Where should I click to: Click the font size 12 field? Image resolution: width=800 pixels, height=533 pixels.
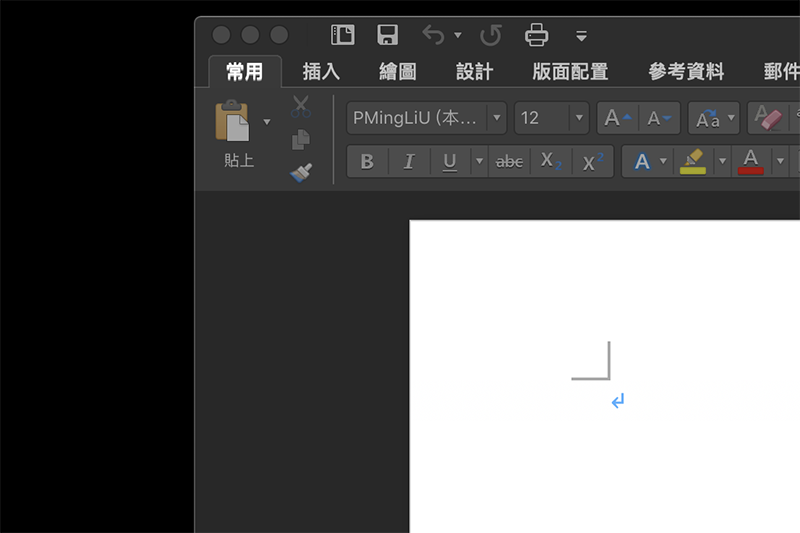[x=542, y=118]
